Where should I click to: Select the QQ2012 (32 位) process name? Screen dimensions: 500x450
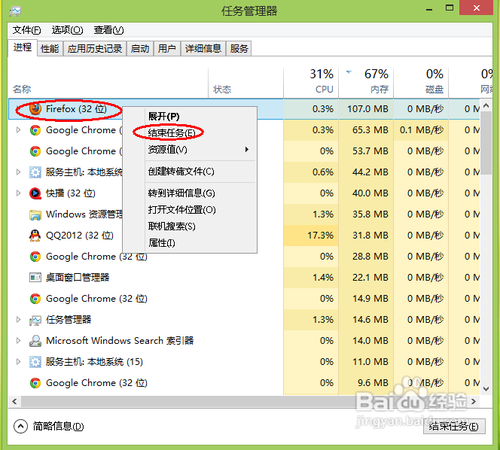[x=80, y=236]
